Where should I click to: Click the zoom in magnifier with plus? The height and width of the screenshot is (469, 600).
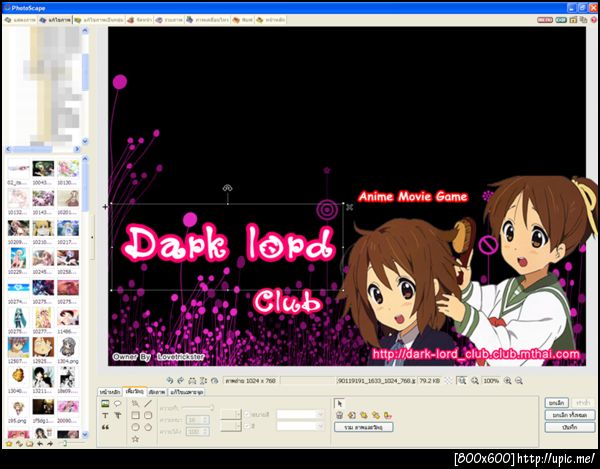[507, 381]
